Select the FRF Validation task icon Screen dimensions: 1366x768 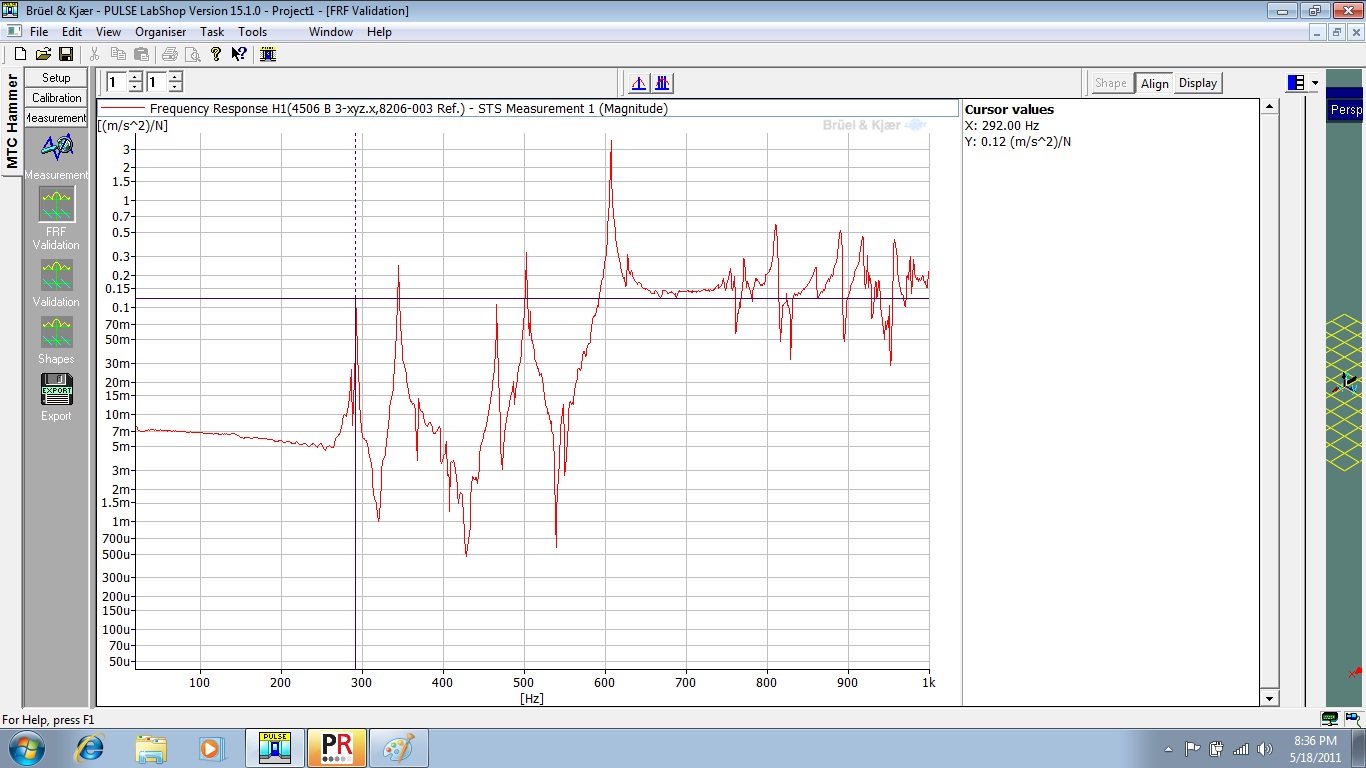pyautogui.click(x=56, y=204)
